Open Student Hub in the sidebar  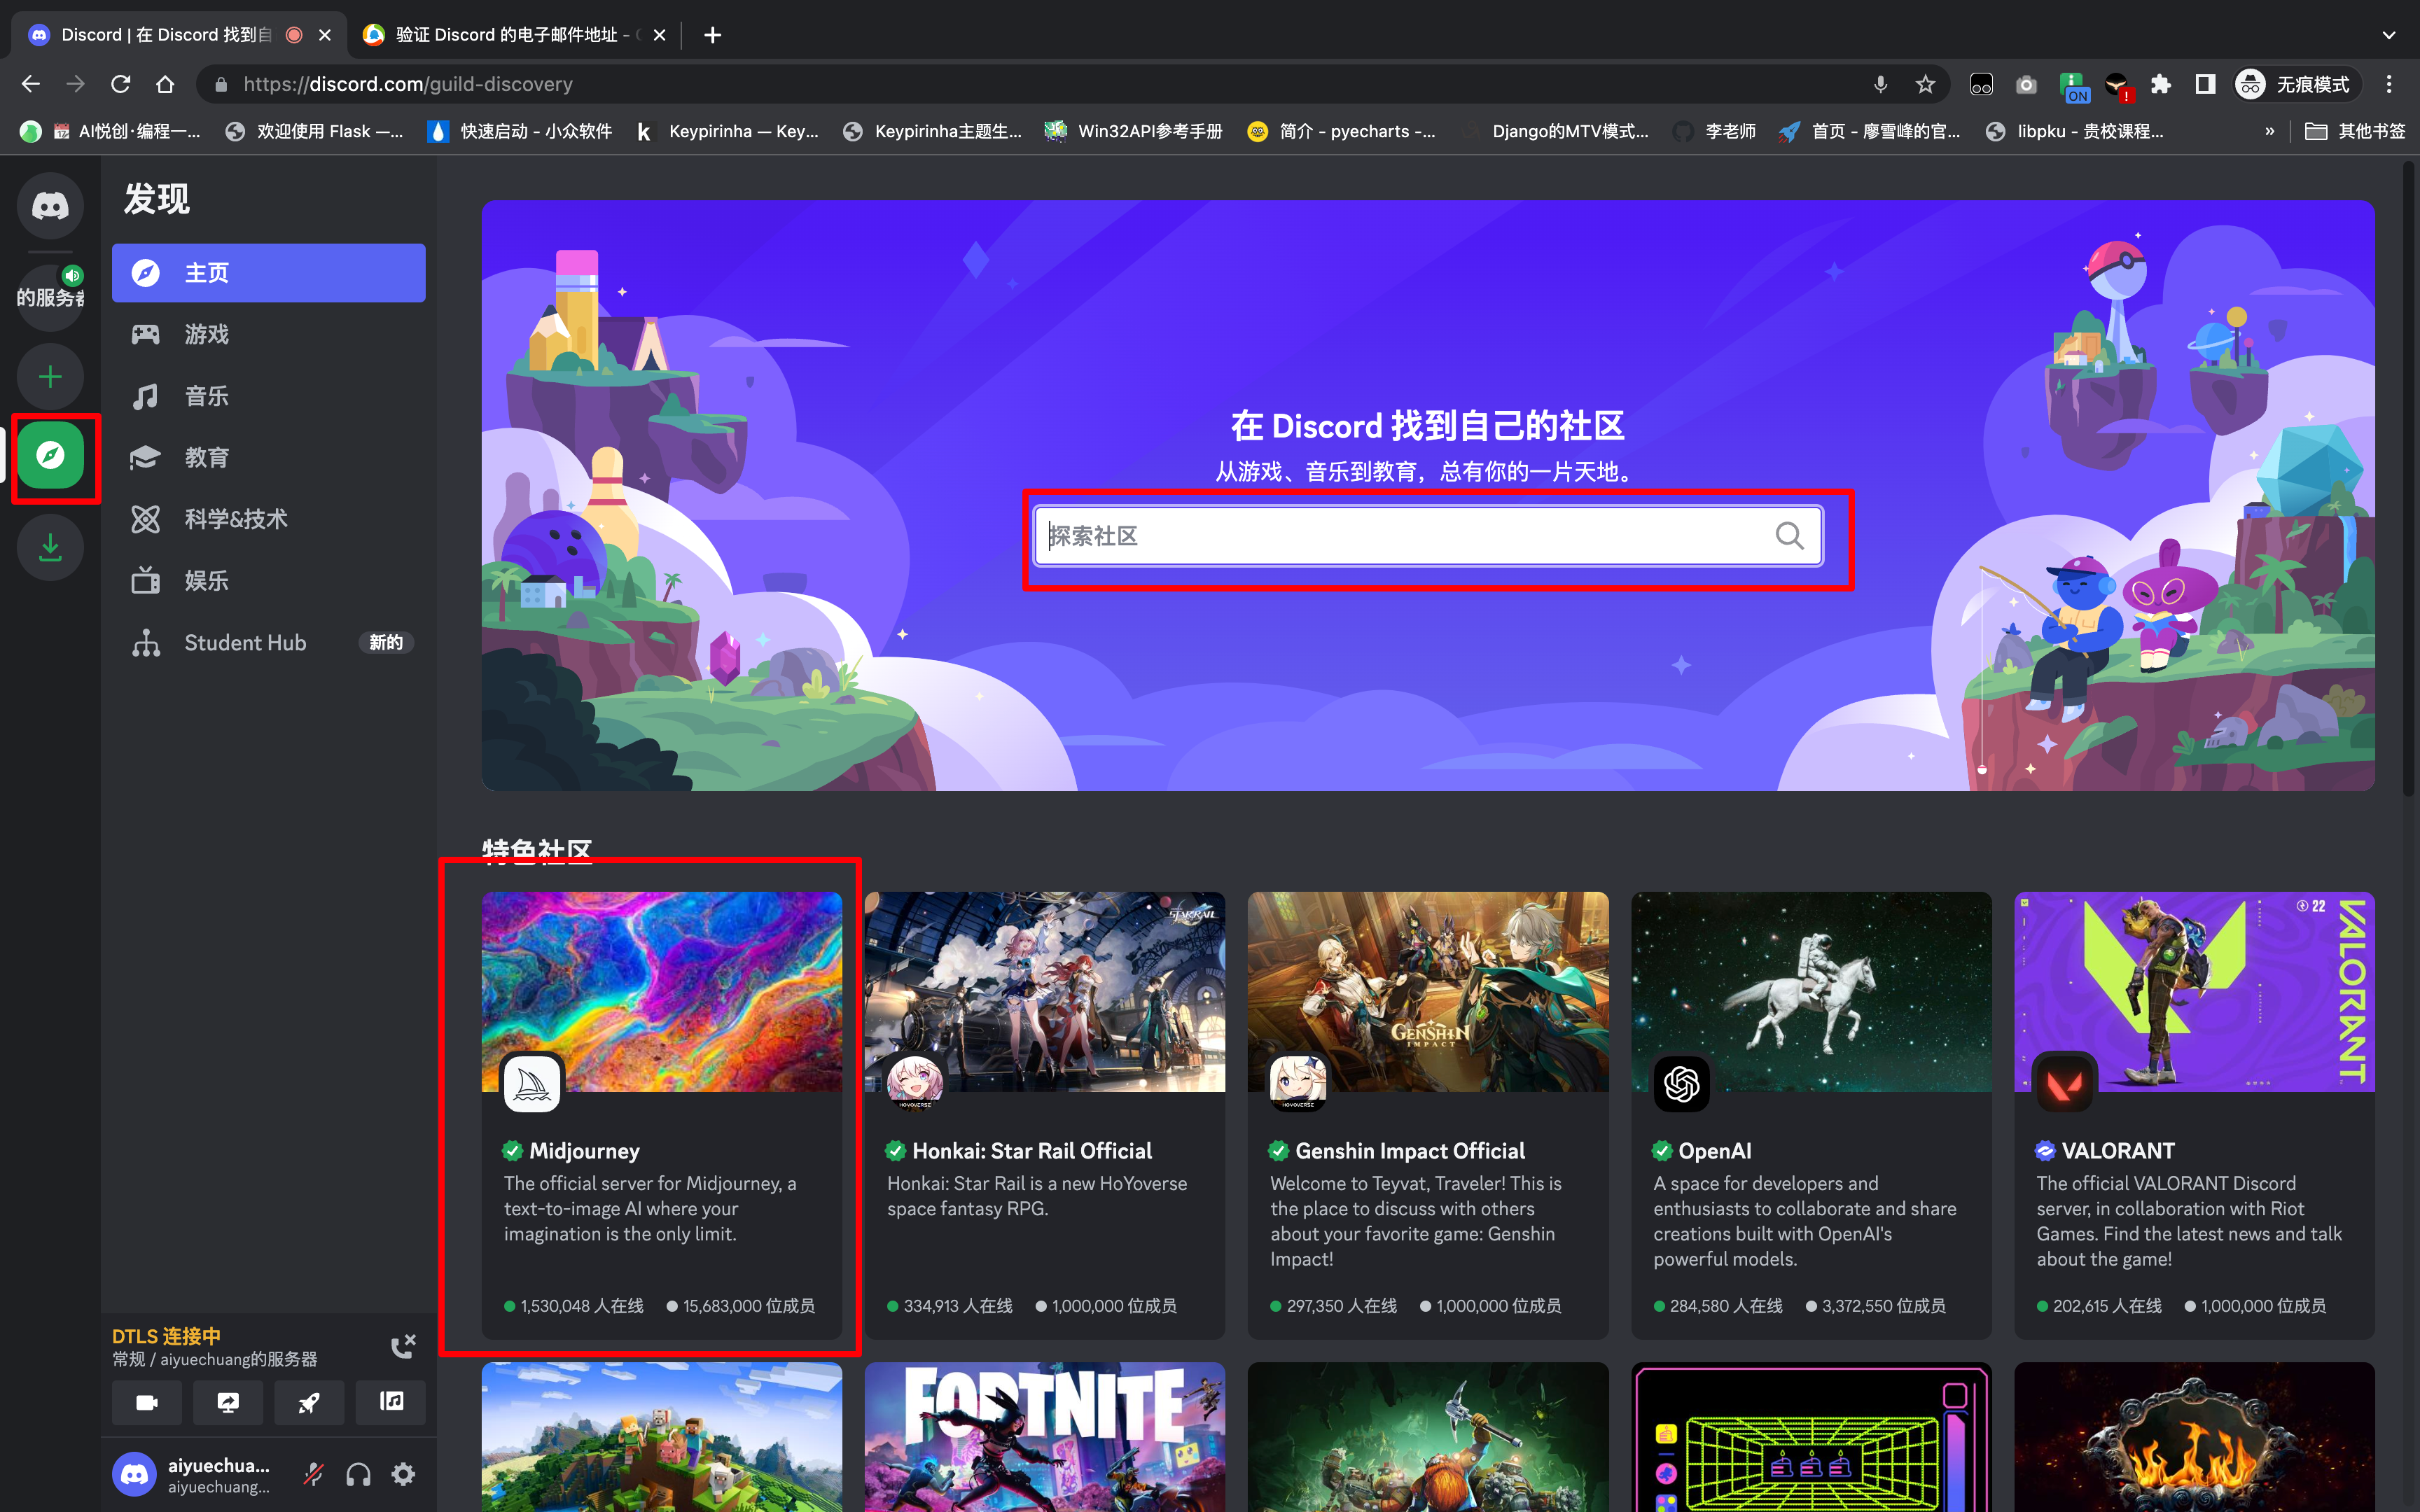tap(268, 643)
